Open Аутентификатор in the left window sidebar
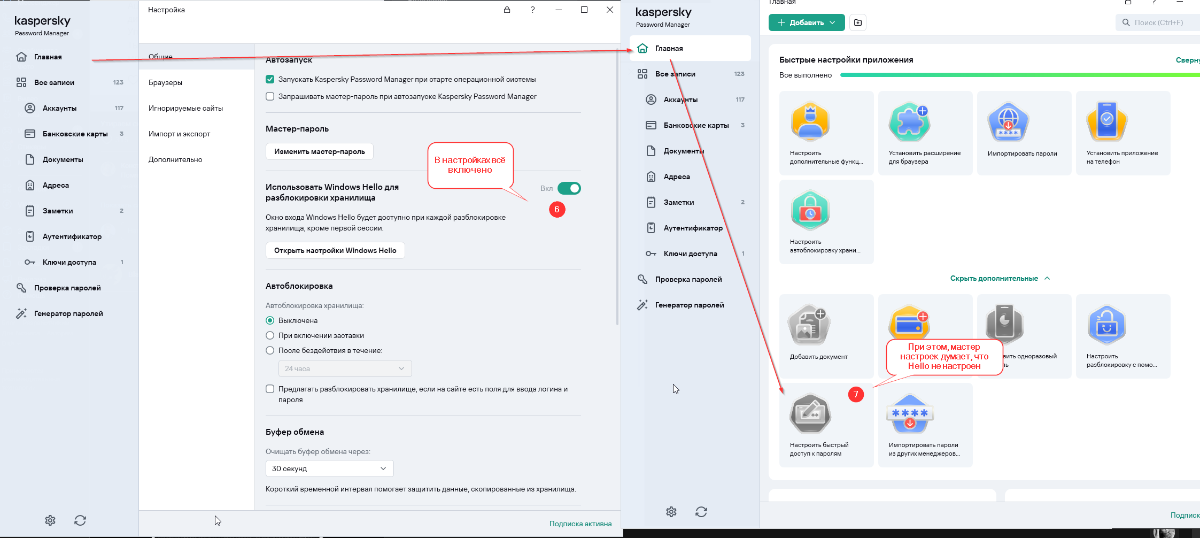Viewport: 1200px width, 538px height. 72,237
